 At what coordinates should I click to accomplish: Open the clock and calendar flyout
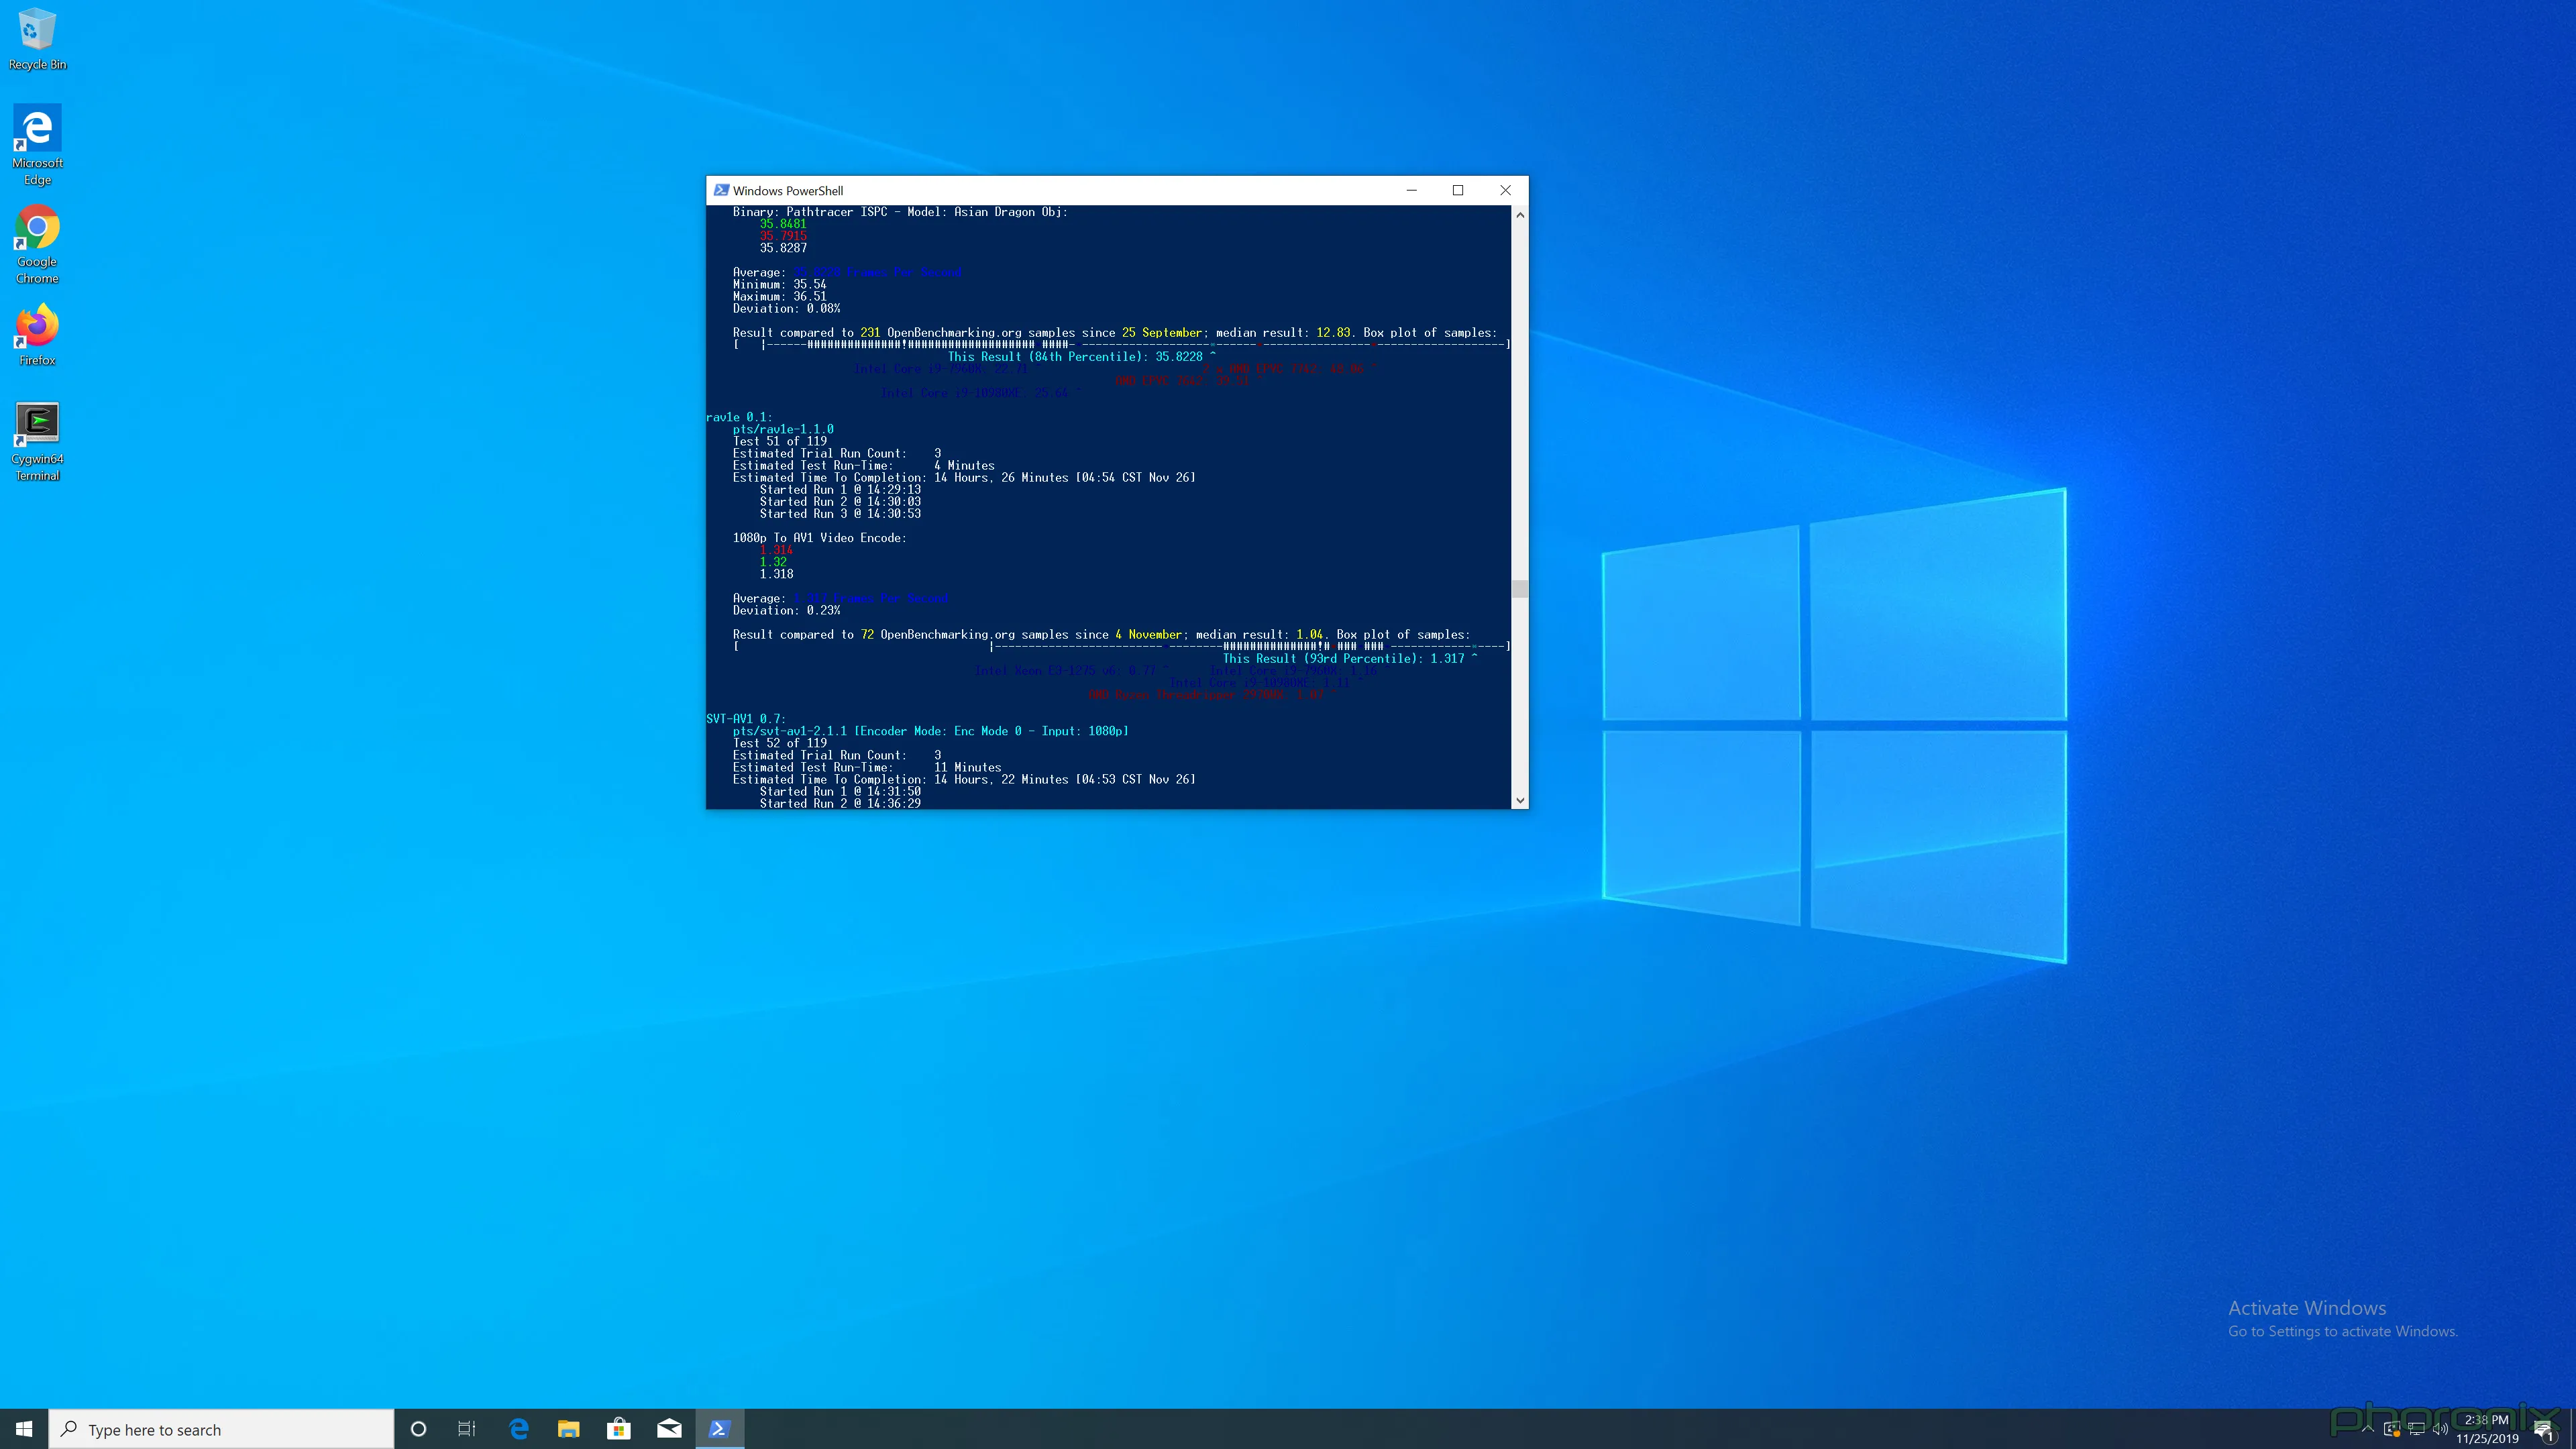(x=2487, y=1429)
